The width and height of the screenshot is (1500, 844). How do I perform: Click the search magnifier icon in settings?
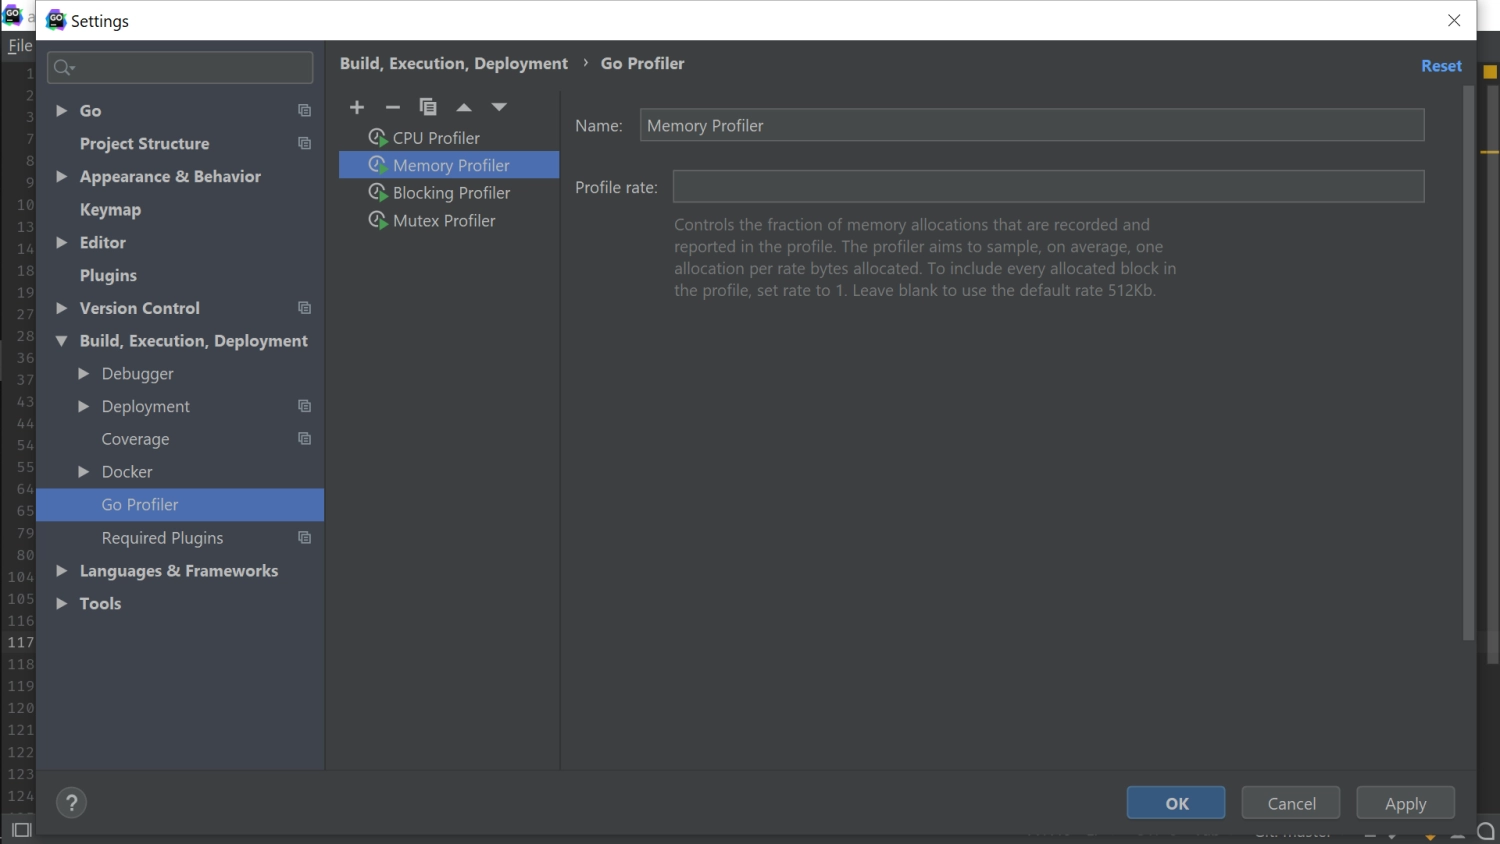64,67
